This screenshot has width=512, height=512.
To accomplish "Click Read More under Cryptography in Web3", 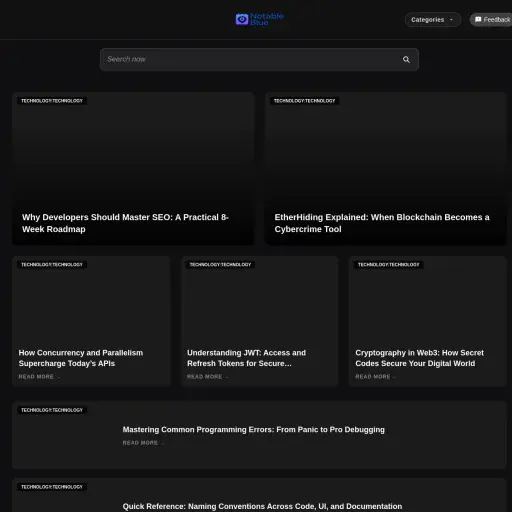I will (376, 377).
